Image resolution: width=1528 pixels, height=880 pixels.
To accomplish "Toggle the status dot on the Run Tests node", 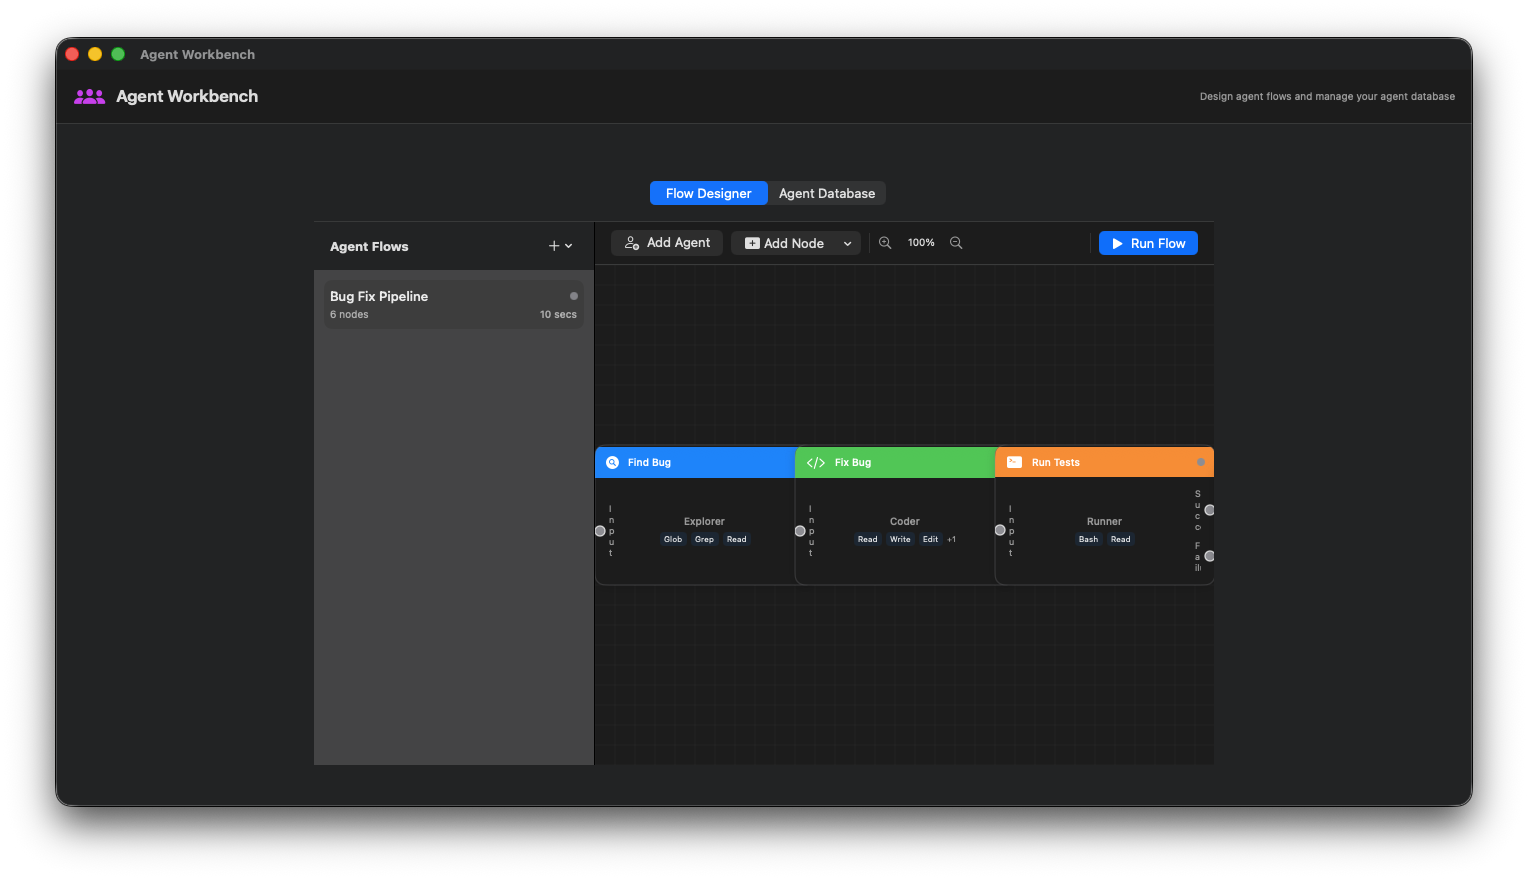I will pos(1200,462).
